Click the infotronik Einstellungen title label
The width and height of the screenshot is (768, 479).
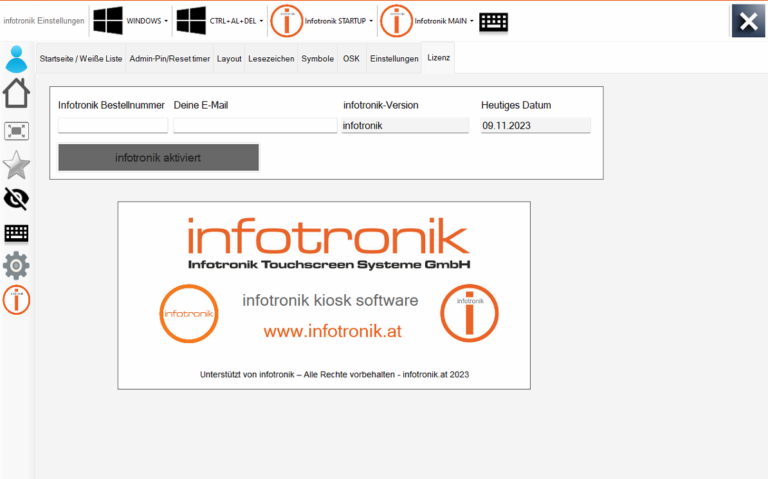44,21
